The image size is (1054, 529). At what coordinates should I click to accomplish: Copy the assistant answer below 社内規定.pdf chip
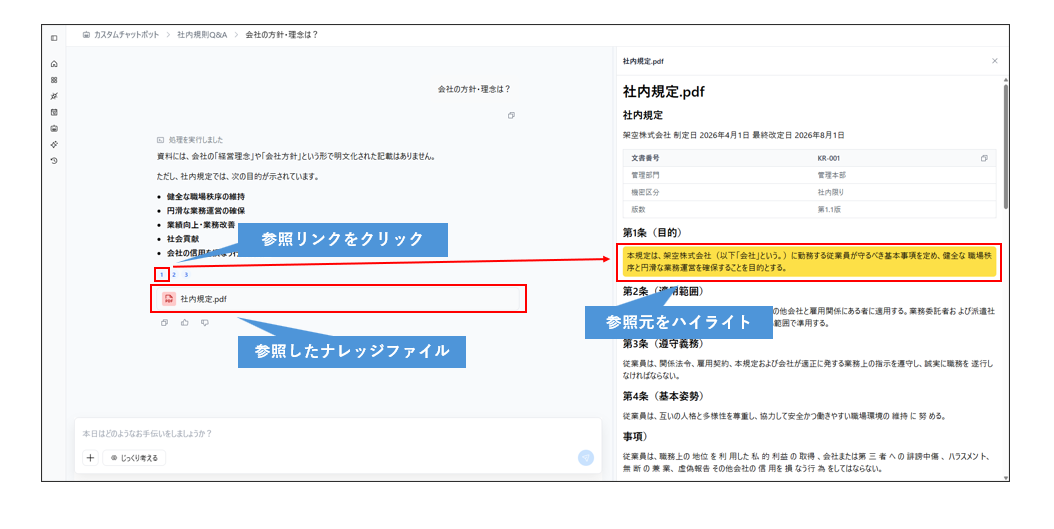[164, 323]
